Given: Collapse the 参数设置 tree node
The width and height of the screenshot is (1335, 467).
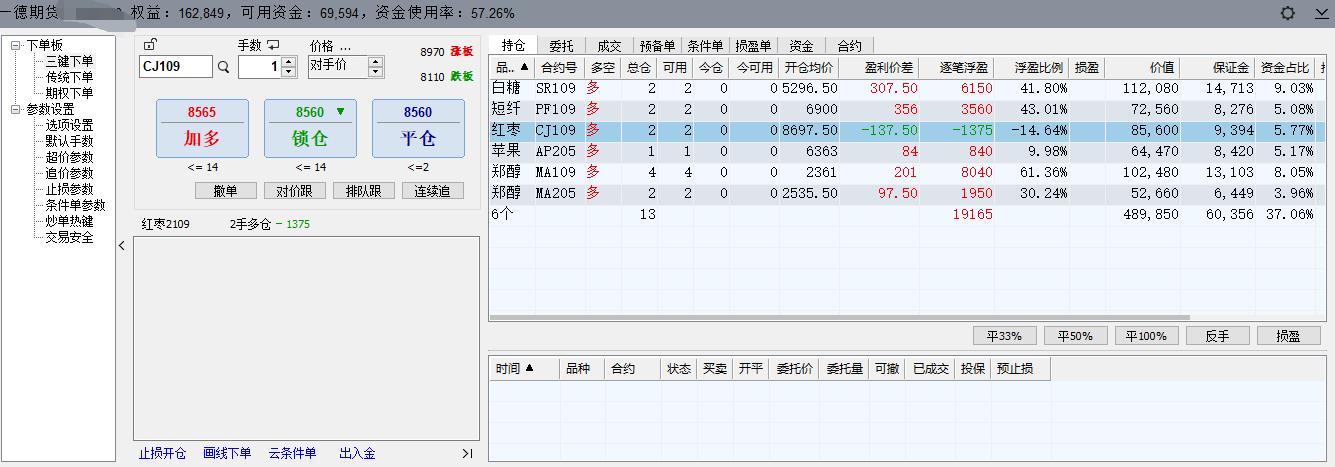Looking at the screenshot, I should click(16, 110).
